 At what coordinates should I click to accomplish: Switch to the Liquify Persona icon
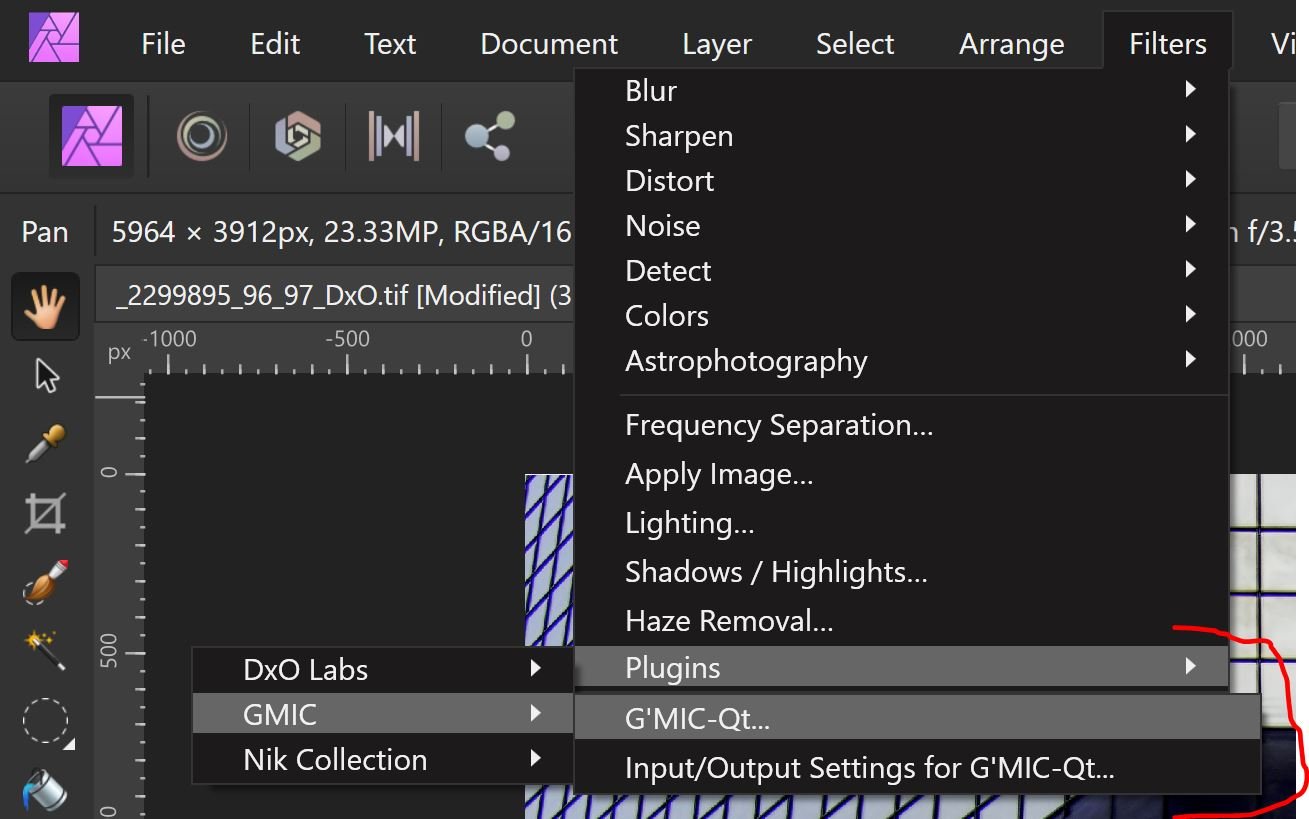click(202, 136)
